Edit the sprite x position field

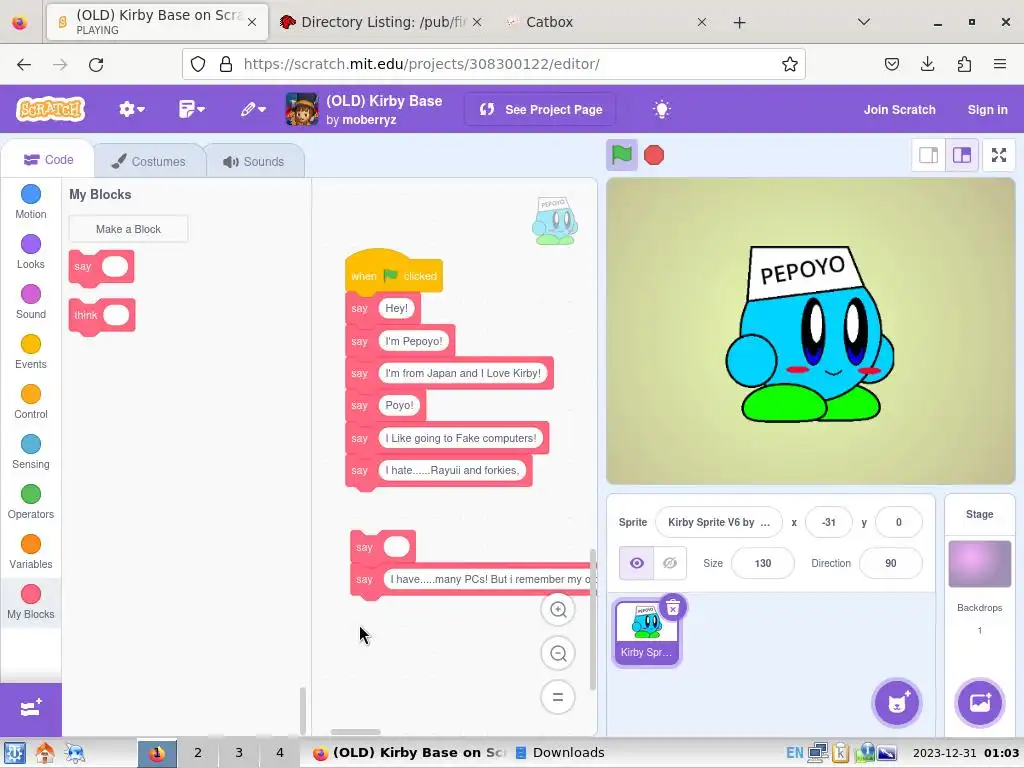829,522
